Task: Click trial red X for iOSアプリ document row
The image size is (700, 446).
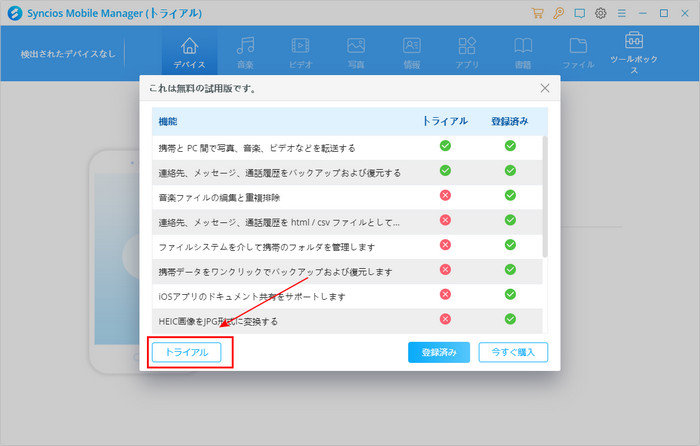Action: click(445, 294)
